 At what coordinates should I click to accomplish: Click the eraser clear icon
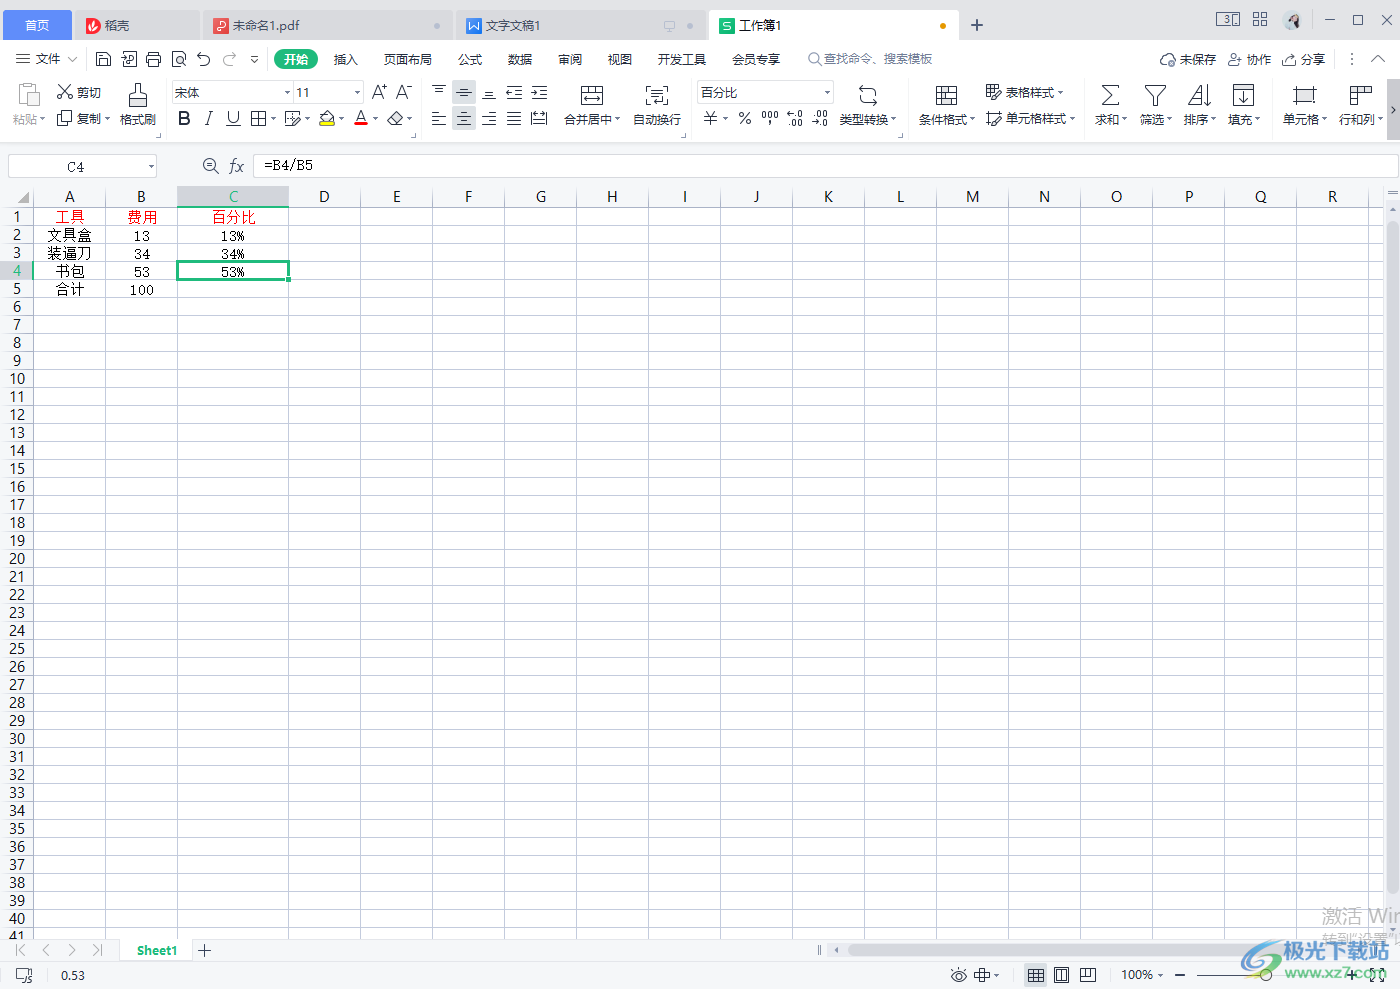(395, 119)
